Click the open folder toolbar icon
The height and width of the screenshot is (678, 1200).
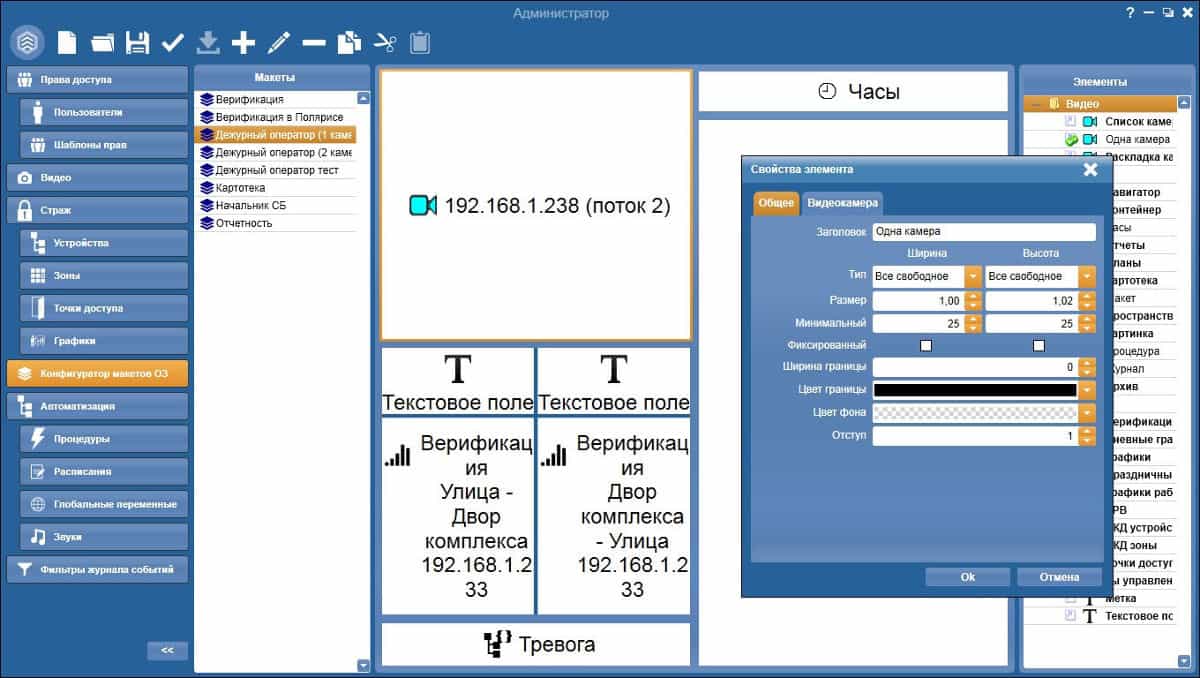click(x=102, y=43)
